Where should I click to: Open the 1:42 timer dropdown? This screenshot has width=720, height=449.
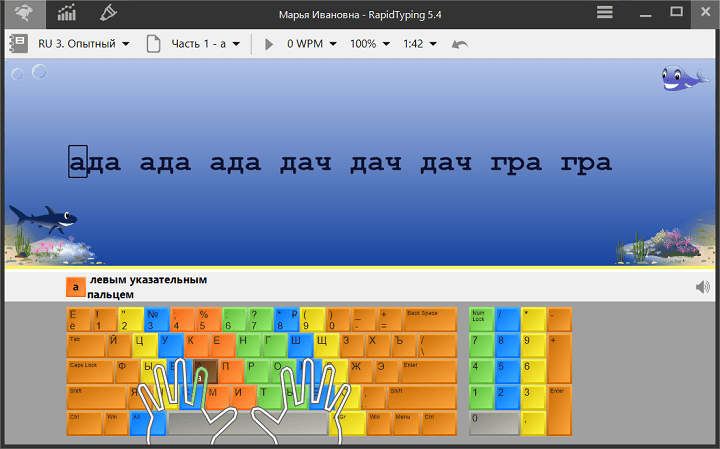(419, 44)
